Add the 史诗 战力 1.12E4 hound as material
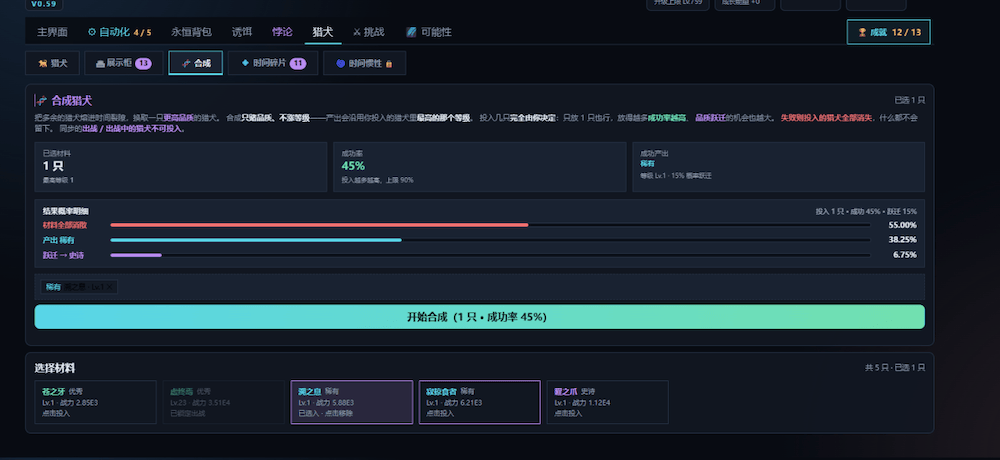Viewport: 1000px width, 460px height. pyautogui.click(x=608, y=402)
